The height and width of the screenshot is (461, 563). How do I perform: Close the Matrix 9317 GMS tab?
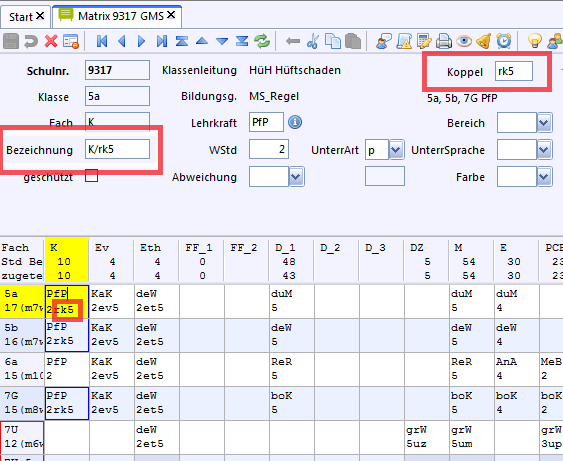(171, 15)
